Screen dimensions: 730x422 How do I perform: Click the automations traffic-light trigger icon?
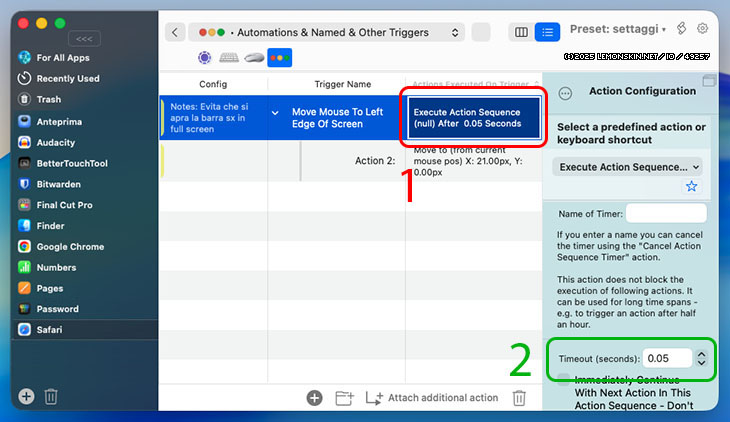280,58
